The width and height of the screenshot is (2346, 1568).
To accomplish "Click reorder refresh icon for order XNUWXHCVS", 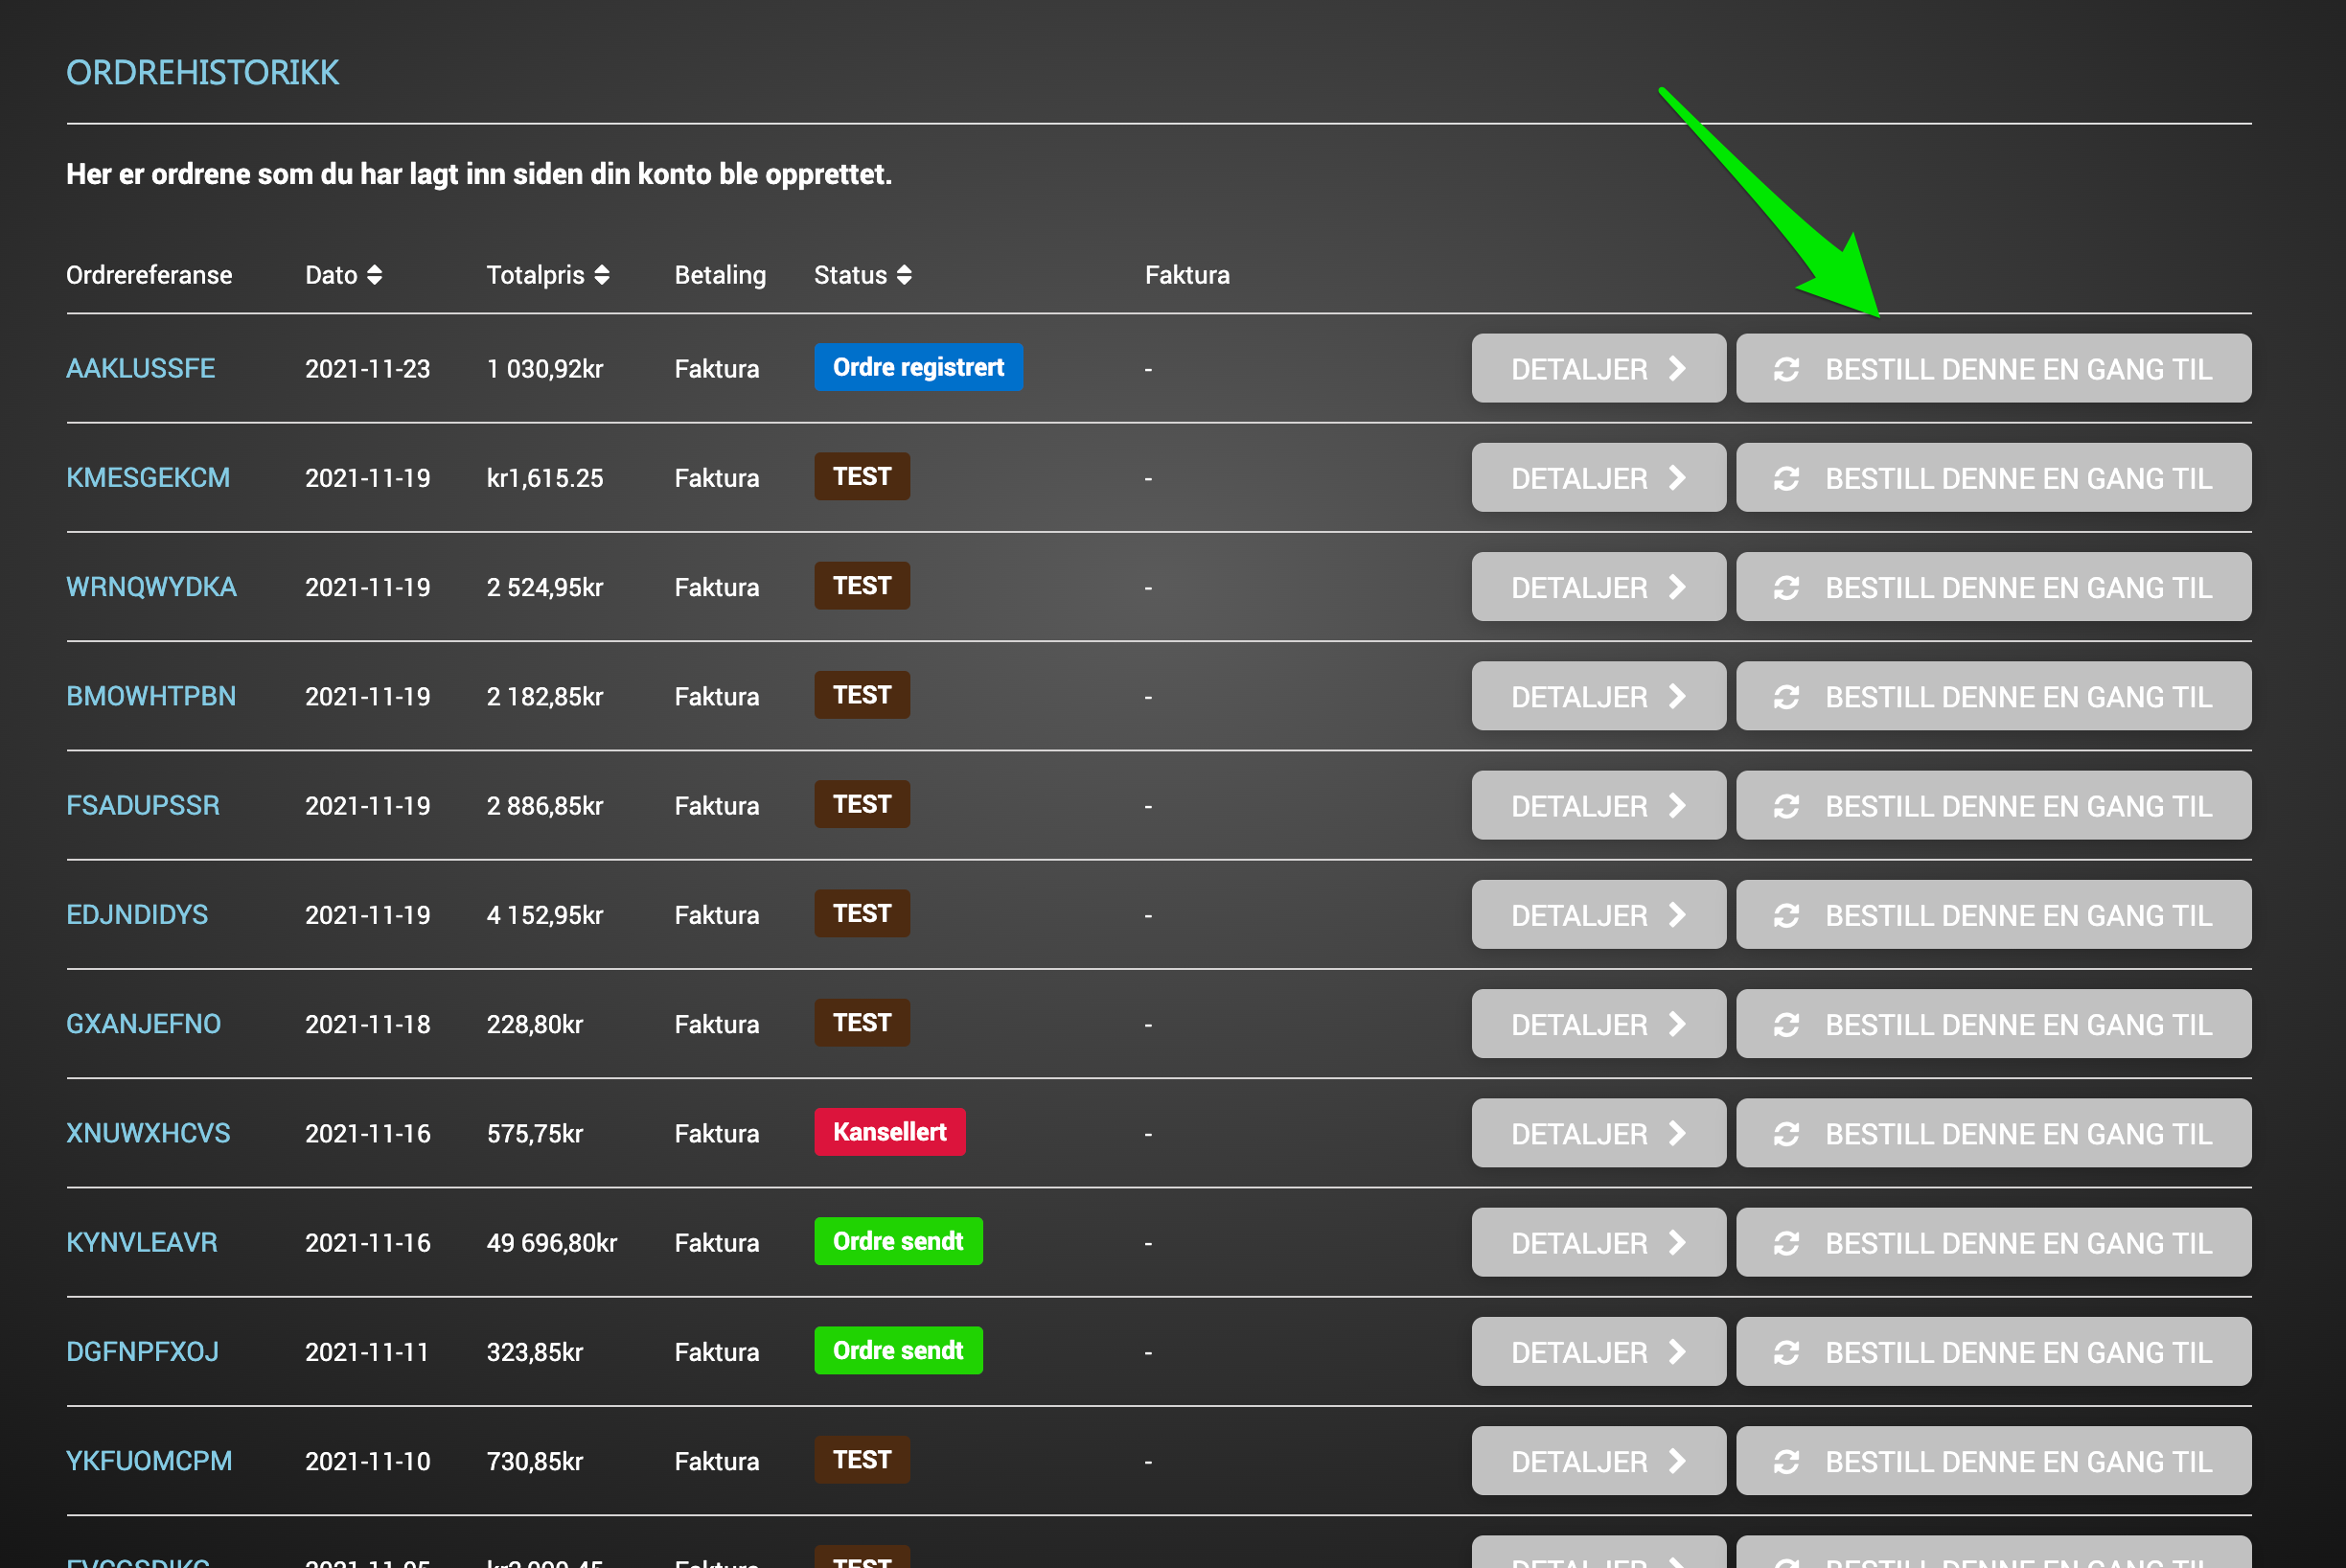I will pos(1786,1134).
